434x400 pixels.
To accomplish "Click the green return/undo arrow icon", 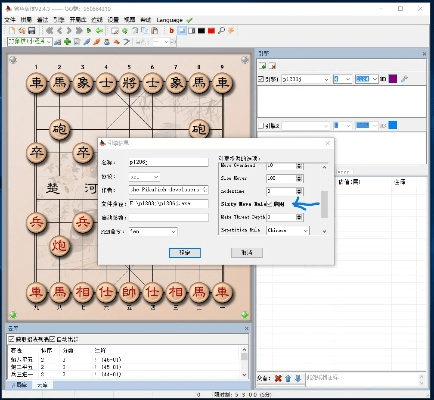I will 99,31.
